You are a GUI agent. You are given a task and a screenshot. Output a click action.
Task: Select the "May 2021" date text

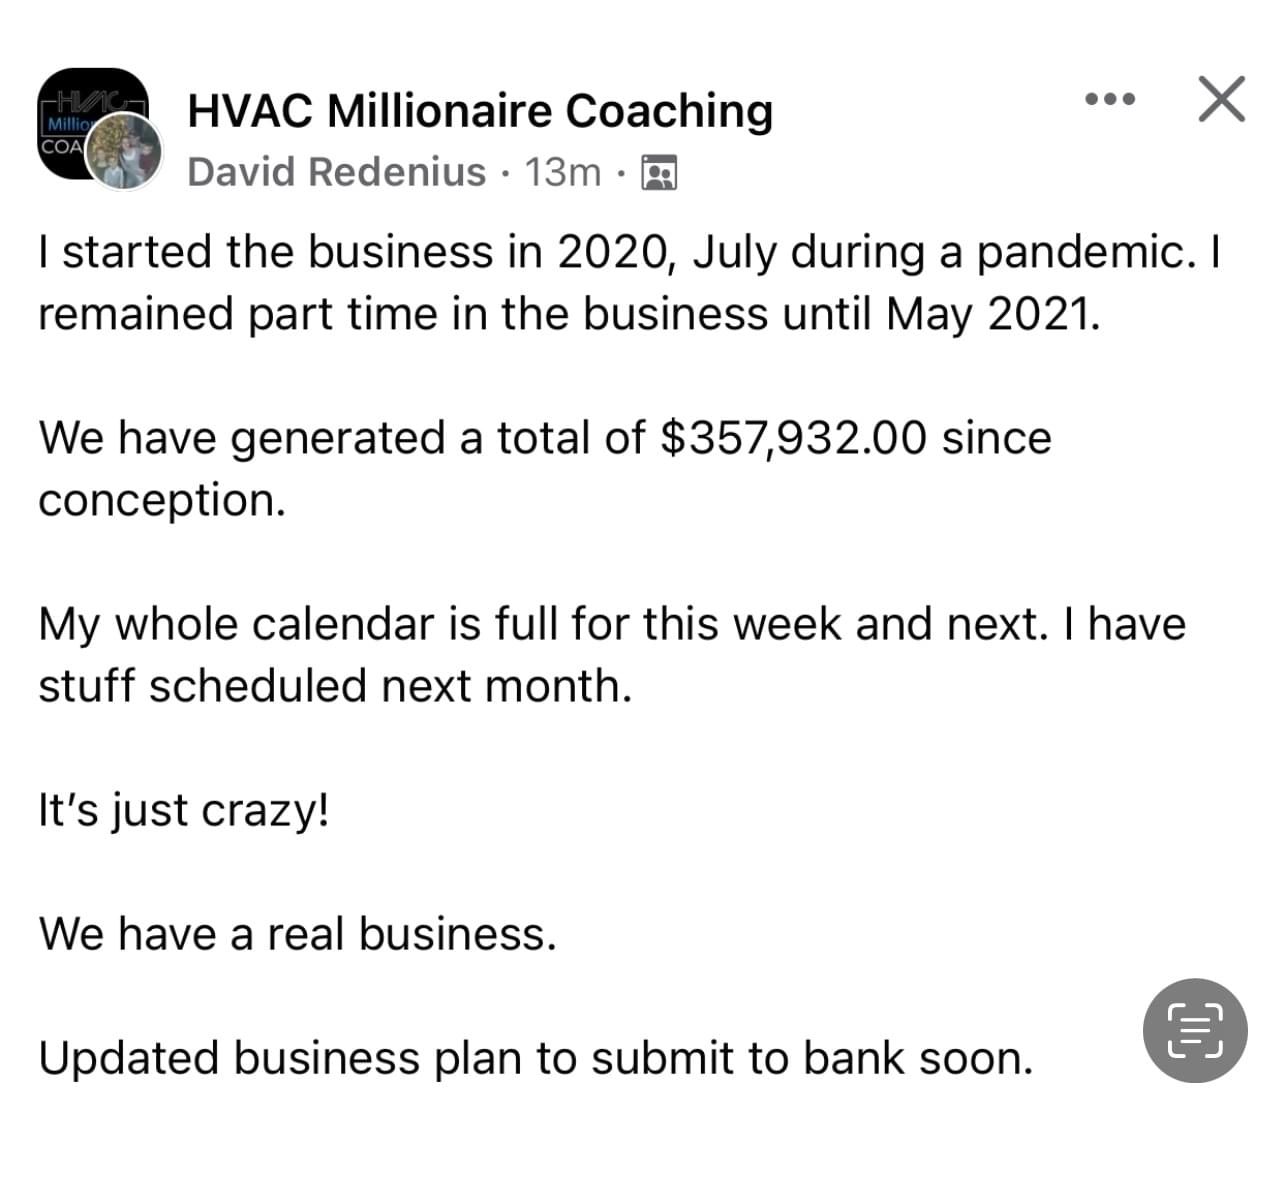click(x=992, y=314)
